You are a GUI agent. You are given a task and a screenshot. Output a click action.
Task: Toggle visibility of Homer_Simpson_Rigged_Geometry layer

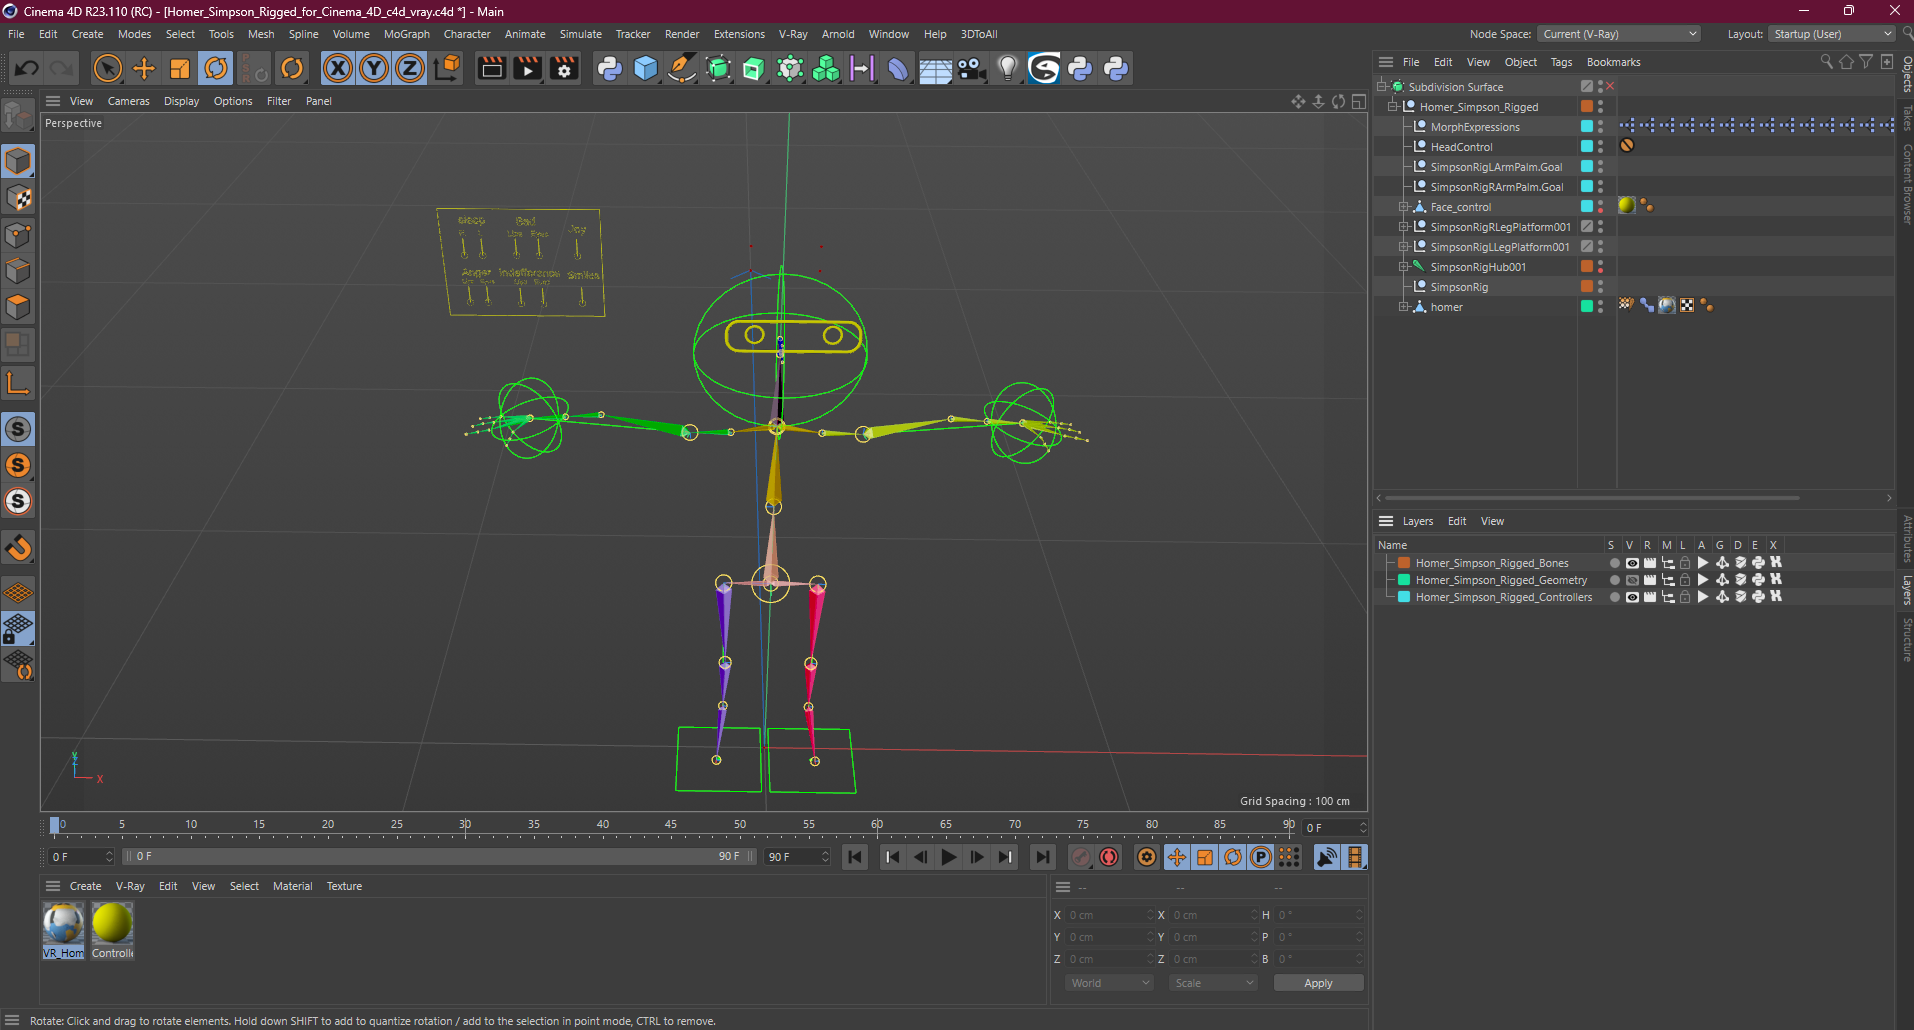click(x=1632, y=580)
